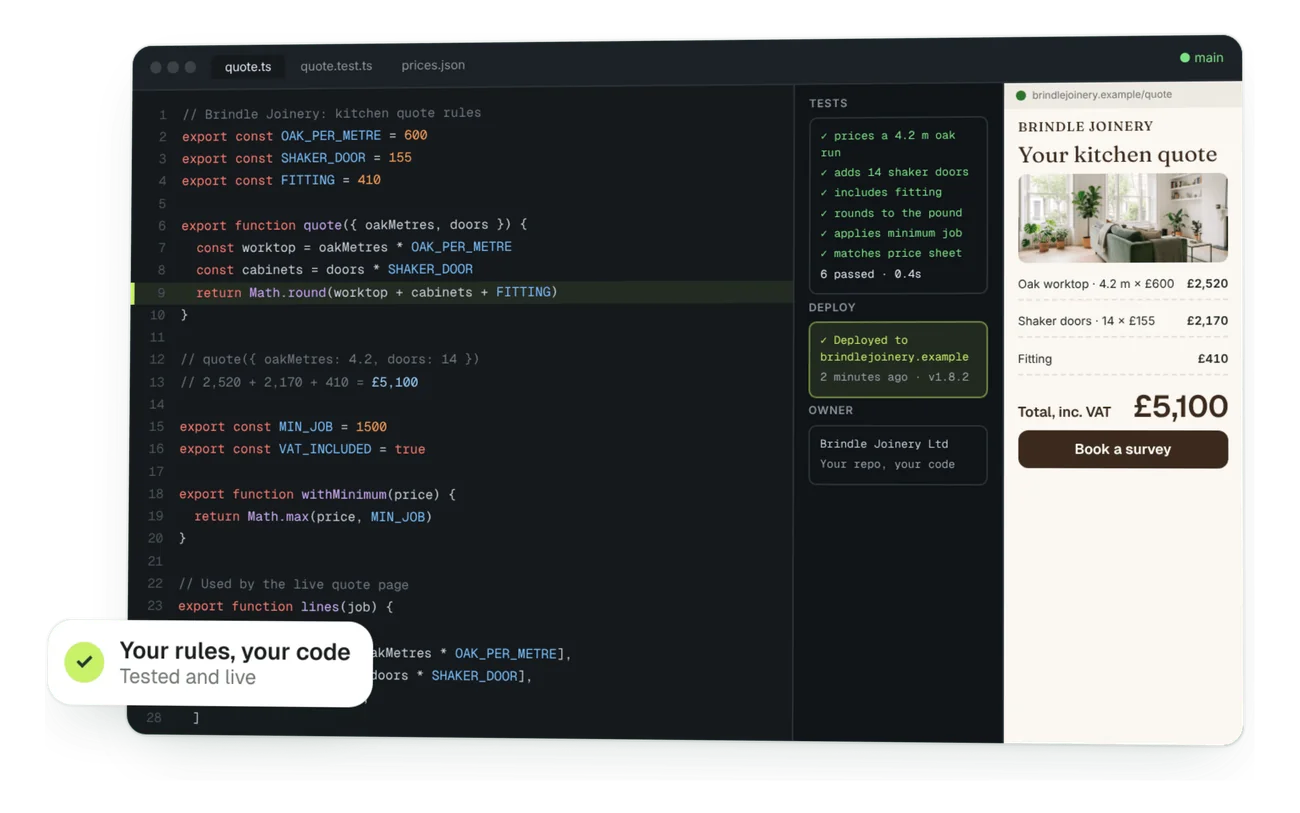Open the kitchen photo in the quote preview
The image size is (1300, 813).
coord(1123,218)
